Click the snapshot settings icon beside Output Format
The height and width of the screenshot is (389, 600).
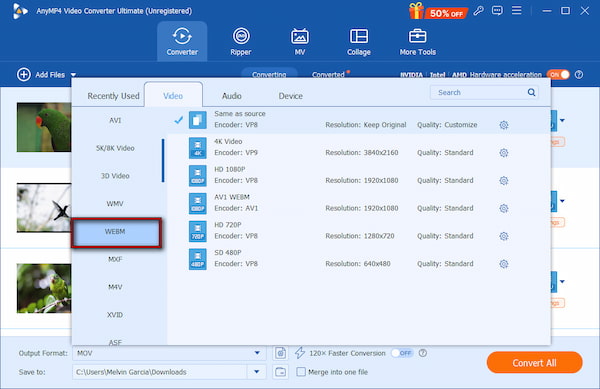point(280,353)
